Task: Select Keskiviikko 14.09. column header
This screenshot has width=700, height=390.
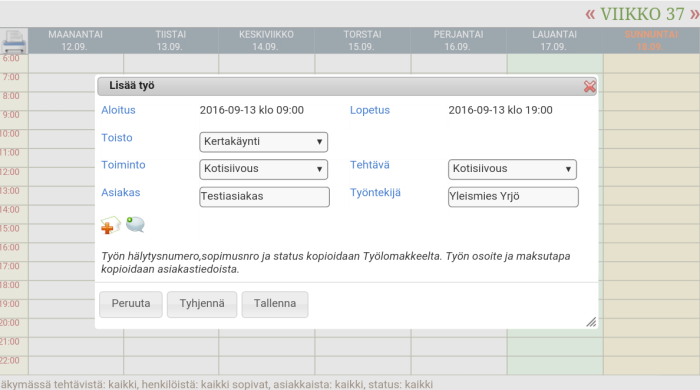Action: [267, 41]
